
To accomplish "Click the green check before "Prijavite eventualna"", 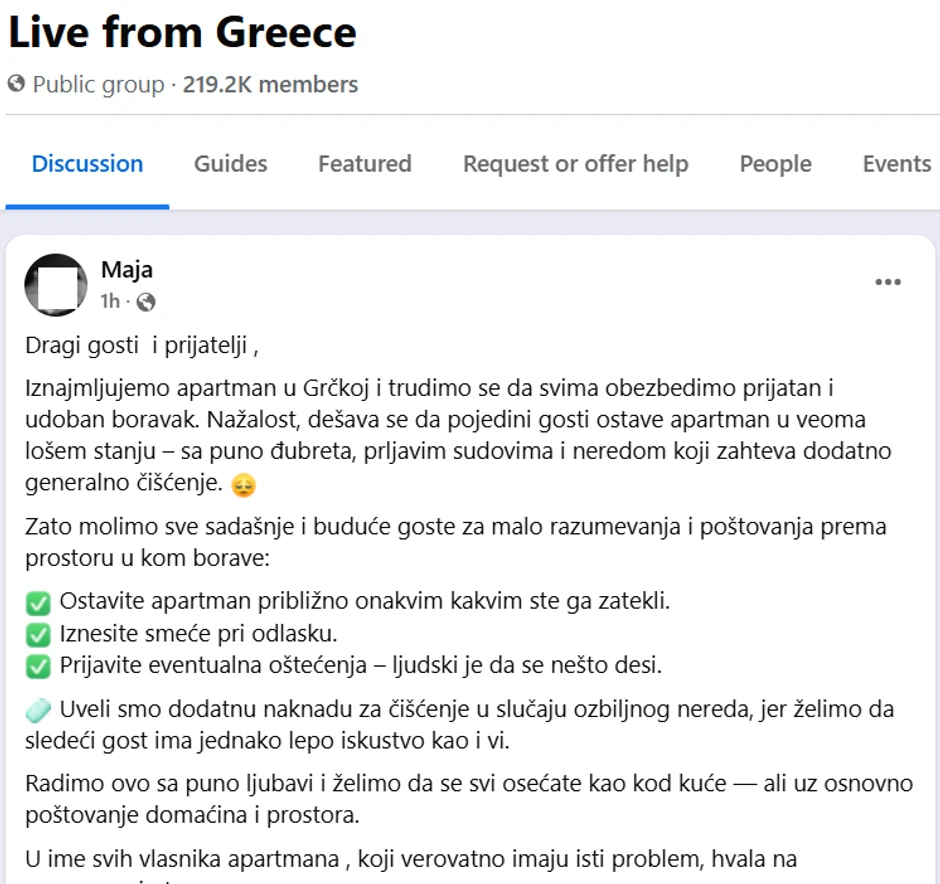I will [x=38, y=665].
